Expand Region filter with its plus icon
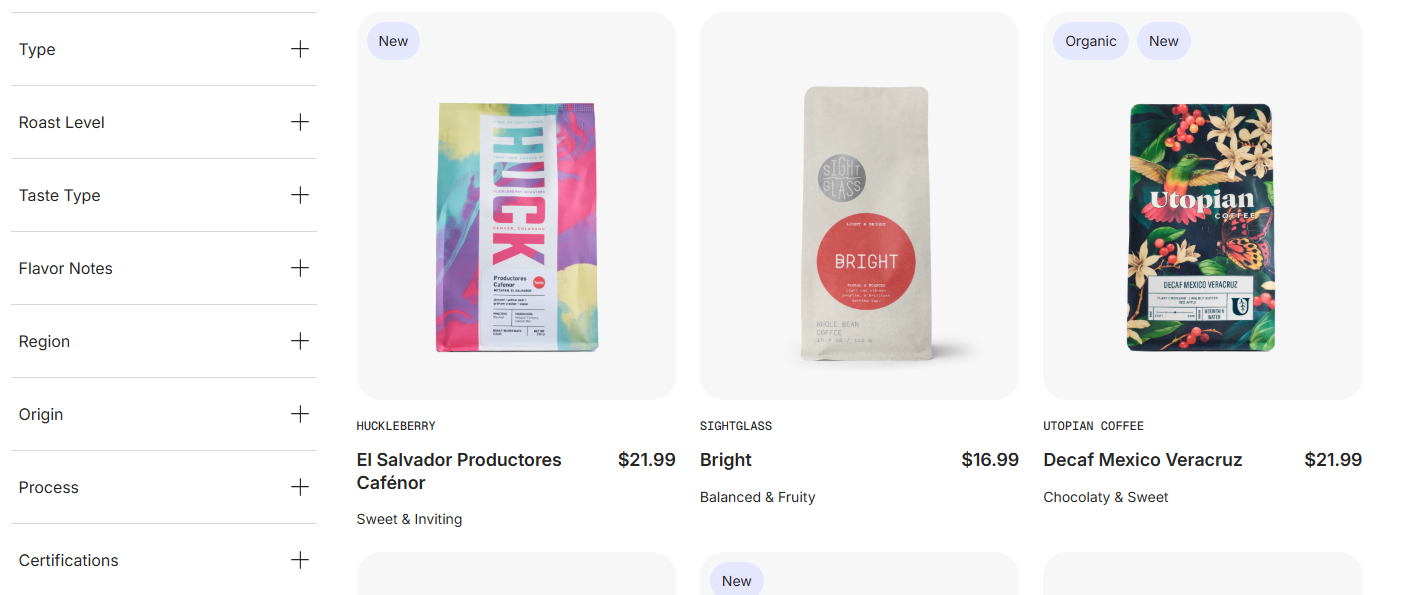 (300, 341)
